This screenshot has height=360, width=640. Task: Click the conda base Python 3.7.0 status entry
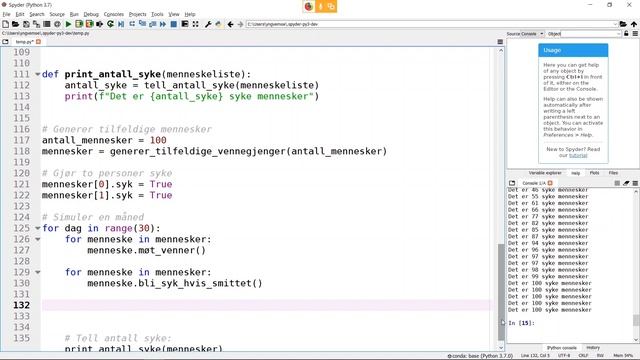[x=480, y=356]
